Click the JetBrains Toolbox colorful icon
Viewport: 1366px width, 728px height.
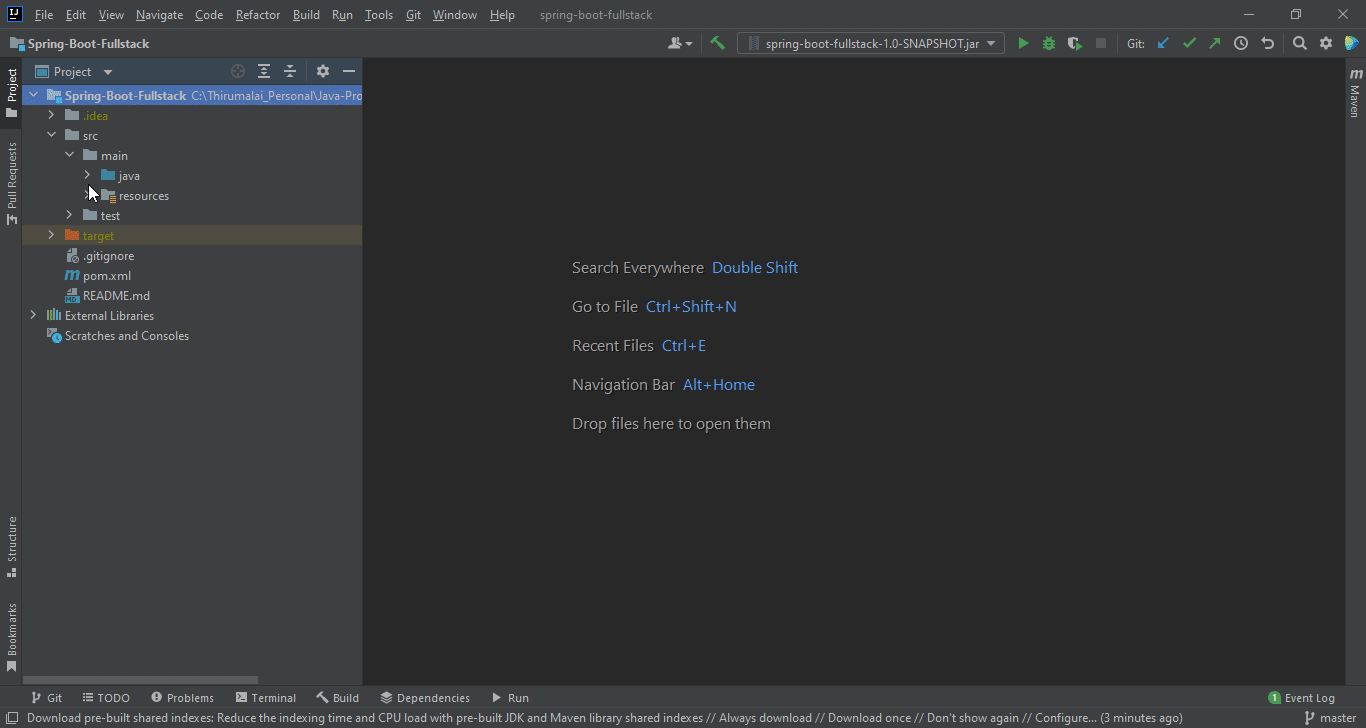(1352, 43)
